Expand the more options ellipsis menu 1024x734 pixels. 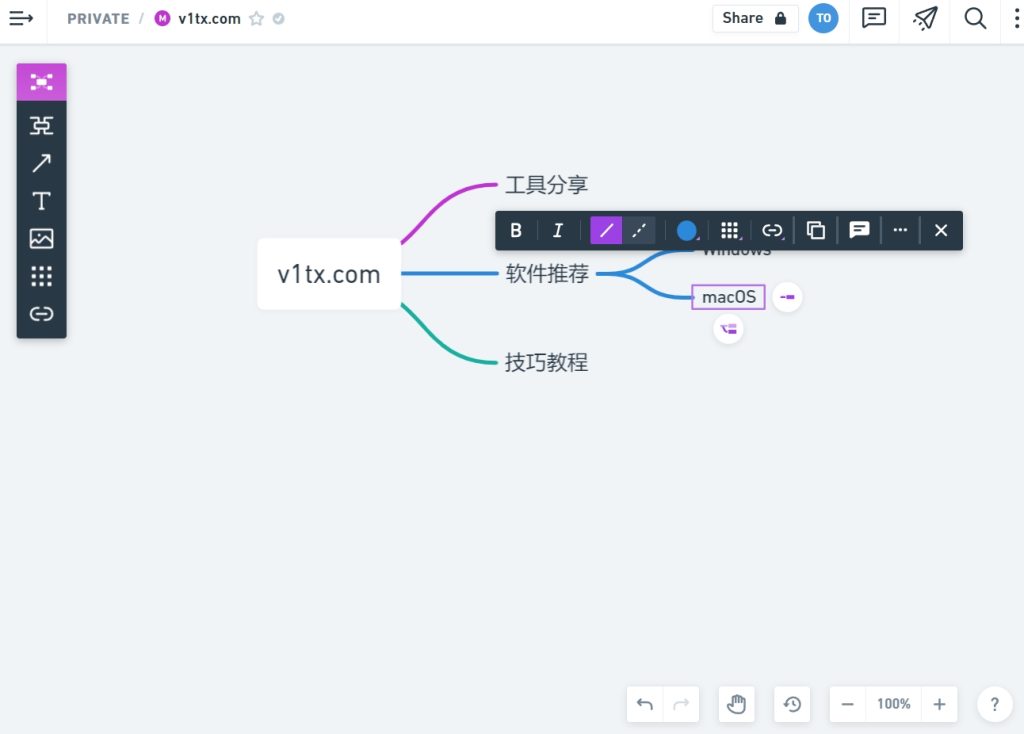900,231
